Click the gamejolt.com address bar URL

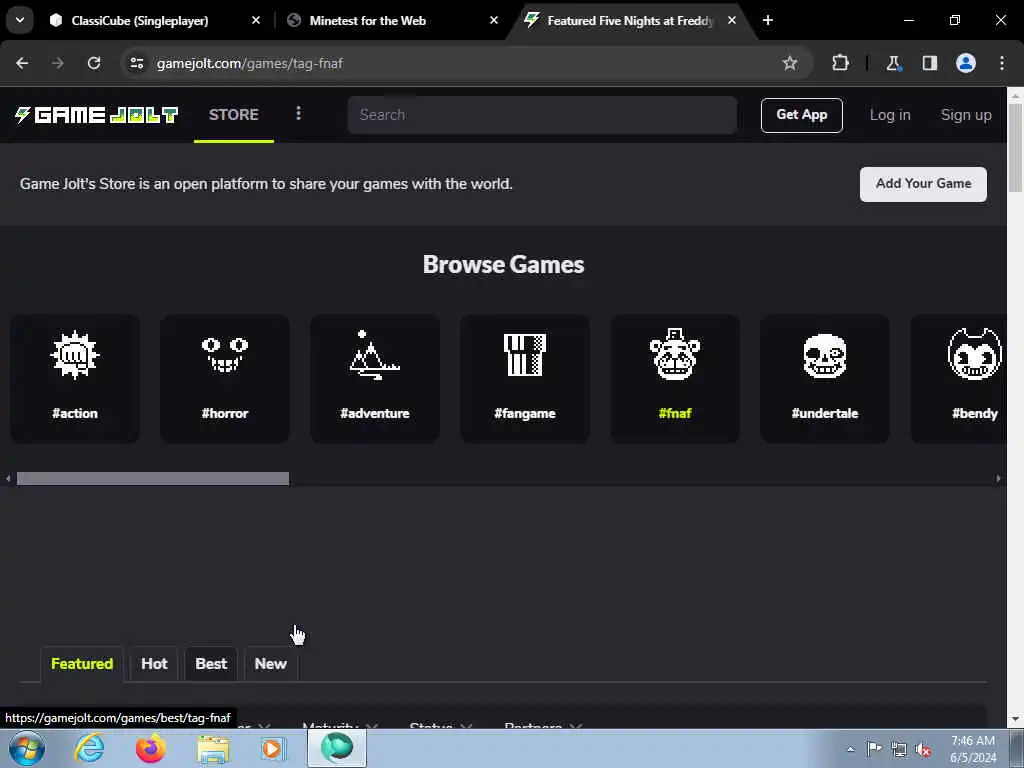[x=249, y=63]
